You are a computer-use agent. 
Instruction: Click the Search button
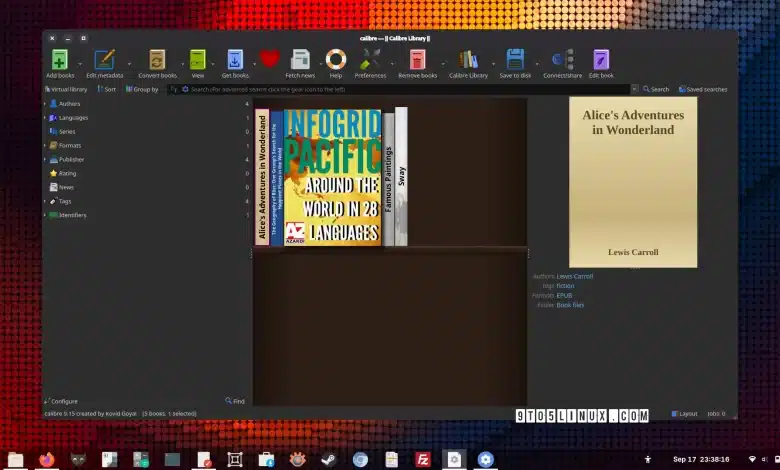pyautogui.click(x=656, y=90)
